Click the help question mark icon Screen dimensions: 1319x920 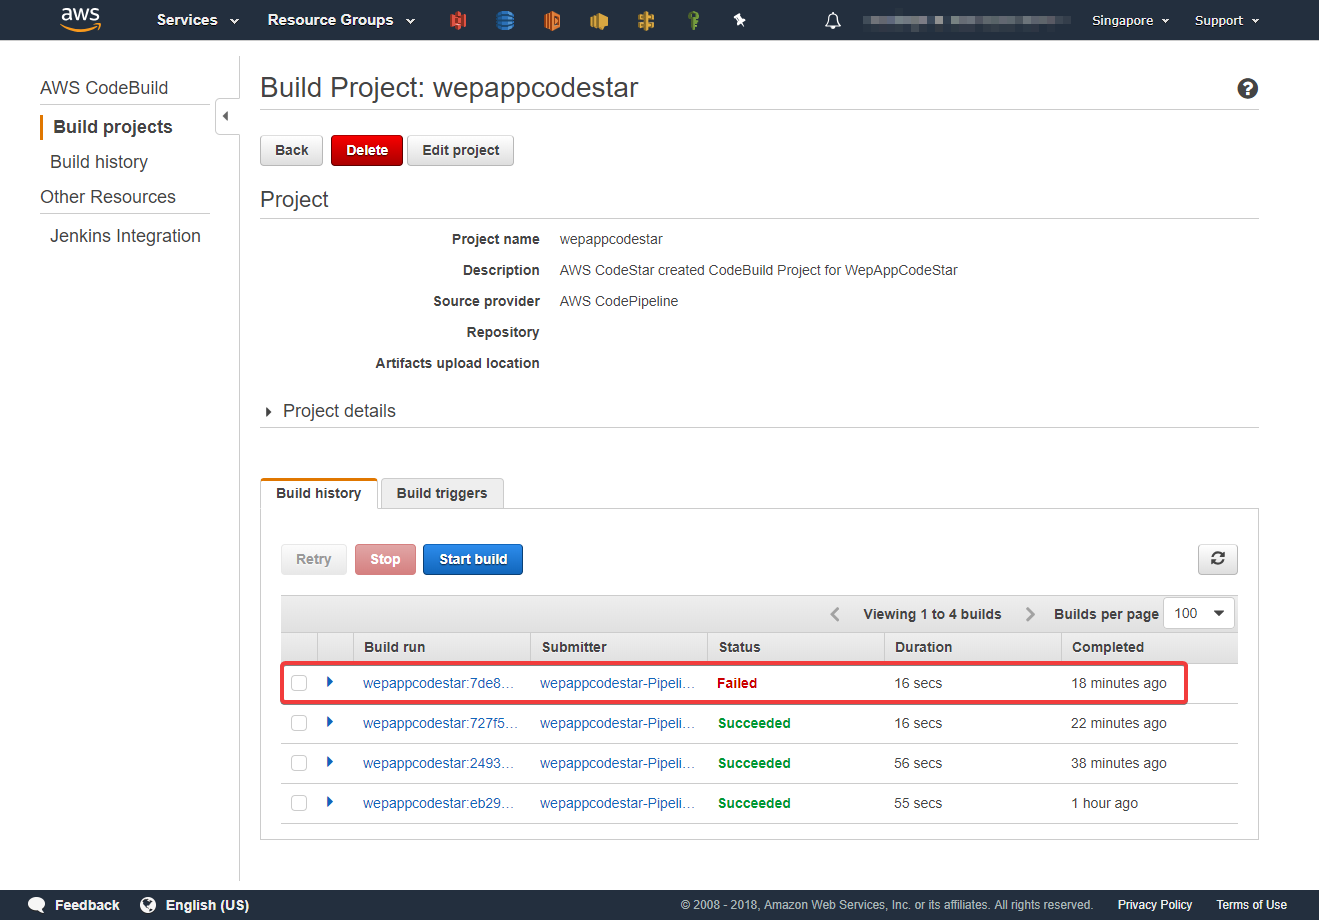click(x=1248, y=88)
